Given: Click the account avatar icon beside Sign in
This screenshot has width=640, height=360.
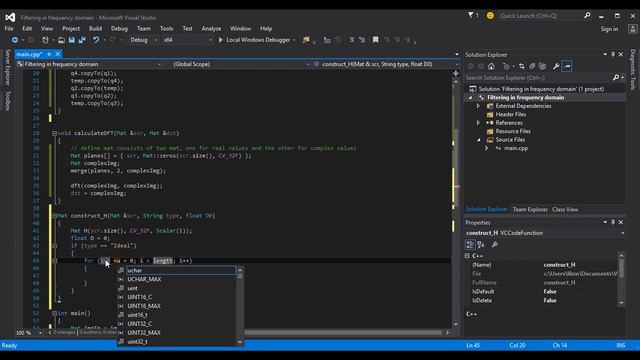Looking at the screenshot, I should [x=633, y=29].
